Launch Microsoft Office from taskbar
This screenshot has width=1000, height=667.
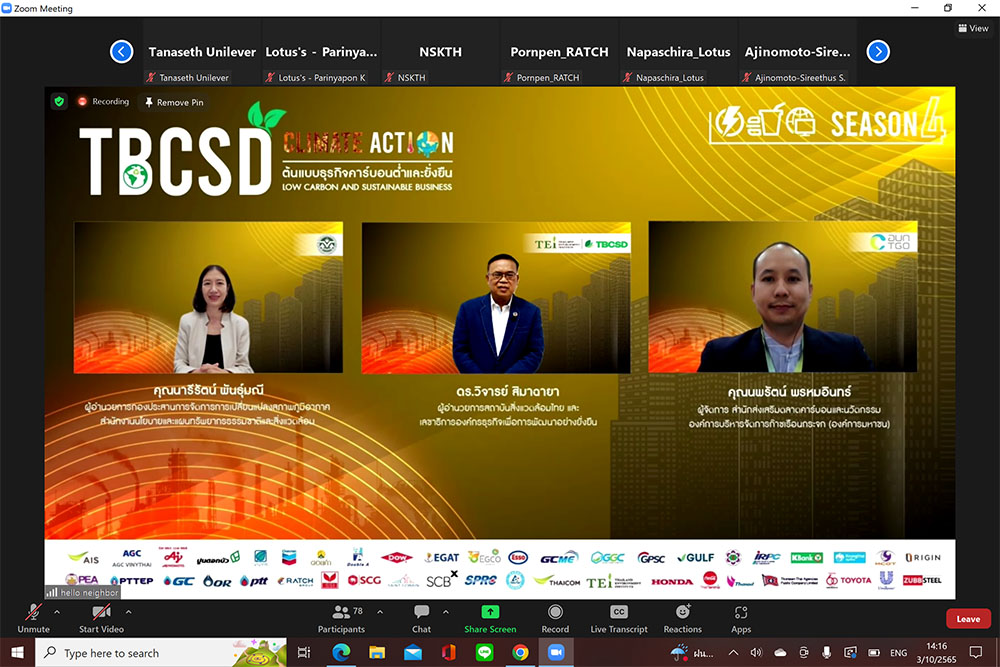click(x=449, y=652)
